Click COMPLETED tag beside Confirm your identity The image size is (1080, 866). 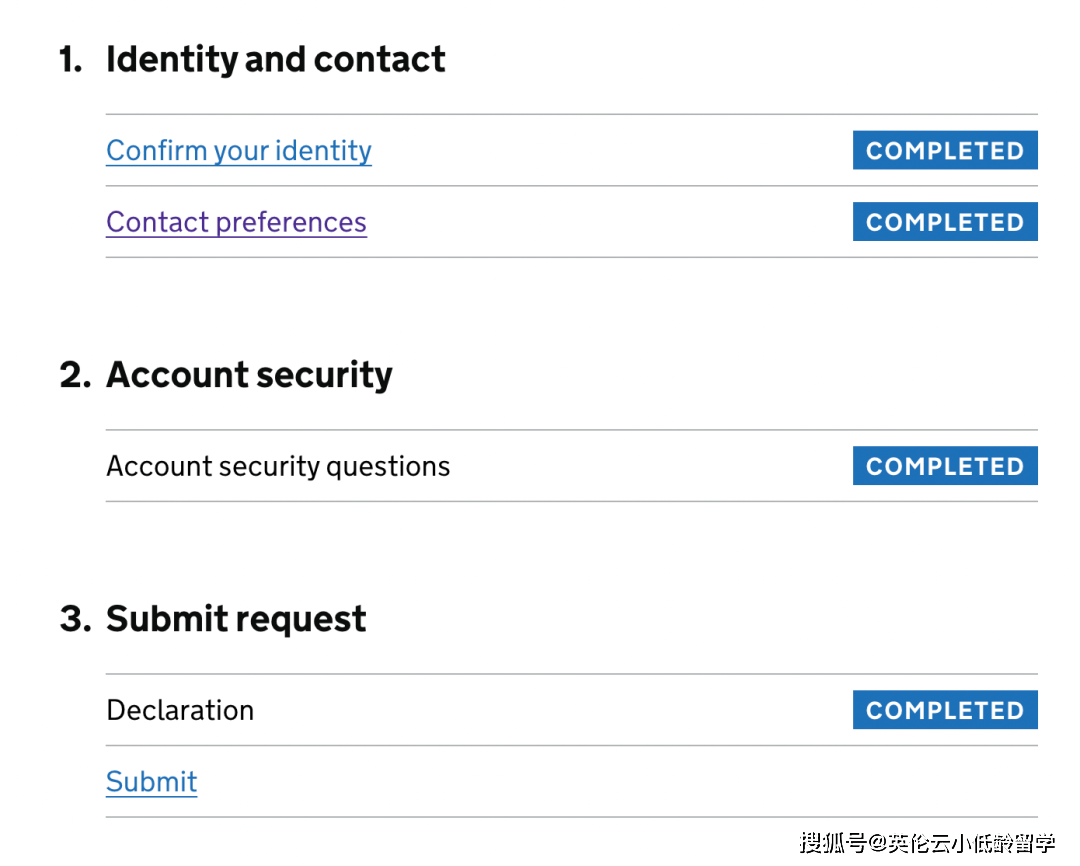click(944, 151)
